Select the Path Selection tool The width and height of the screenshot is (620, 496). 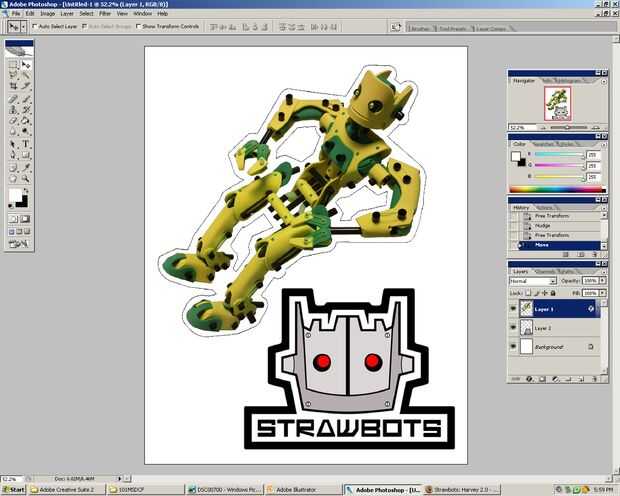(13, 144)
